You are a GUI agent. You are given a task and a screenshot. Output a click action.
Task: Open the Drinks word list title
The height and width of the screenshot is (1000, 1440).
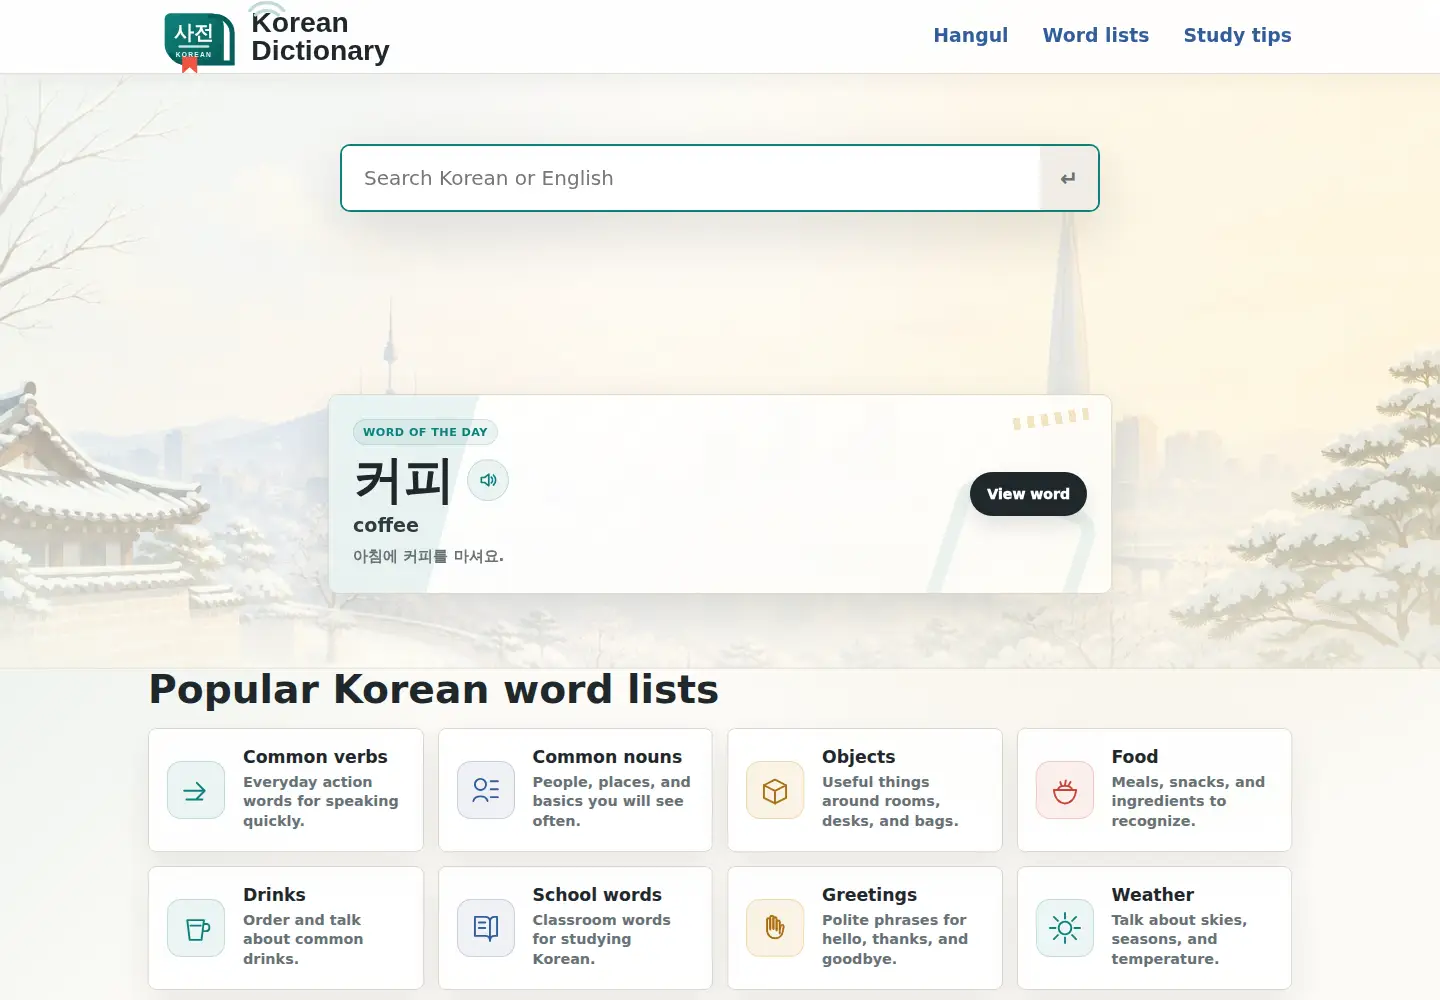pos(274,895)
